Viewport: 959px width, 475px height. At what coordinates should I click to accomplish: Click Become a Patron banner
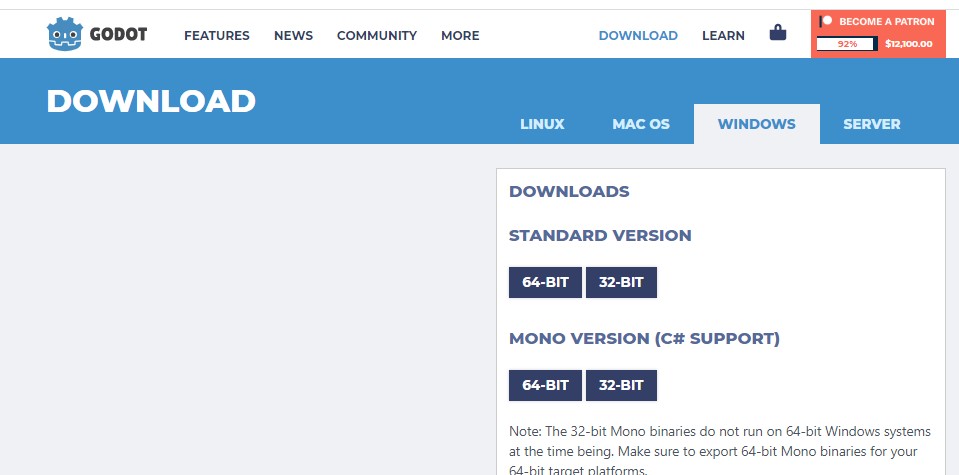pyautogui.click(x=879, y=34)
